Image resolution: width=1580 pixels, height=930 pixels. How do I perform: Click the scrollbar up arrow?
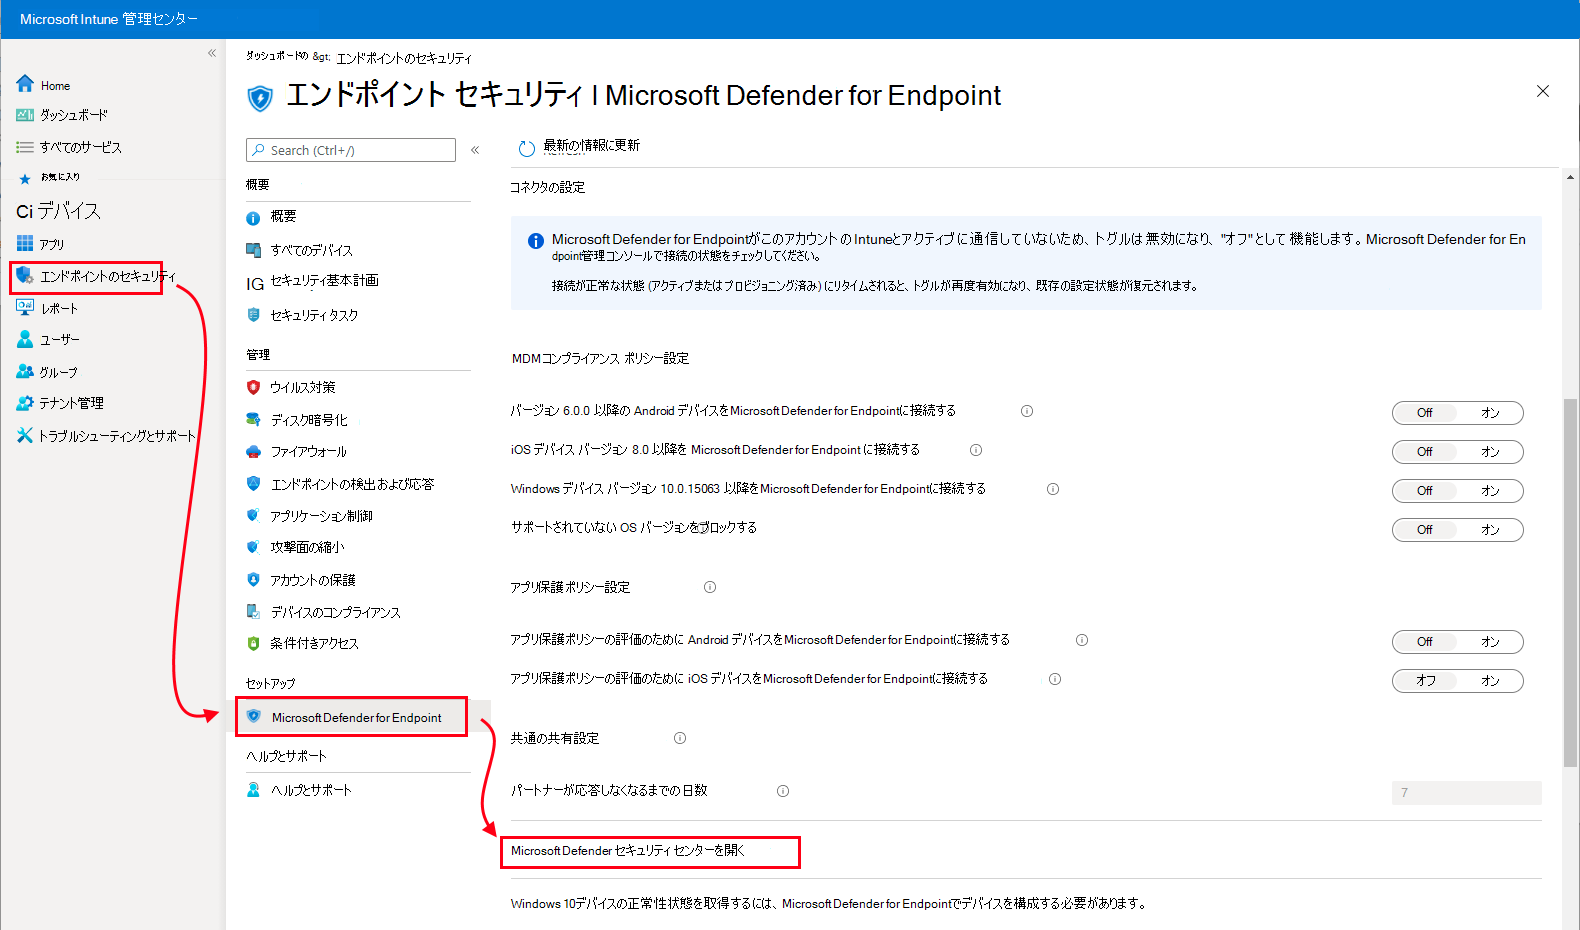[x=1570, y=177]
